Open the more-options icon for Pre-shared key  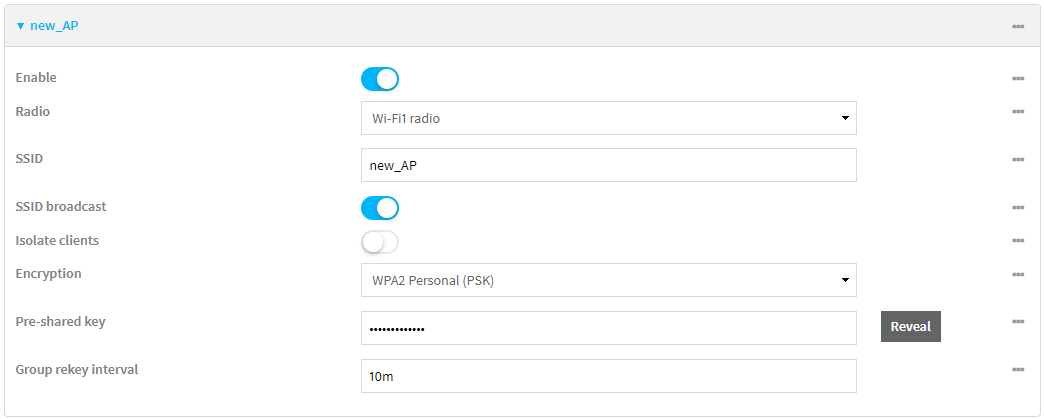click(1017, 322)
